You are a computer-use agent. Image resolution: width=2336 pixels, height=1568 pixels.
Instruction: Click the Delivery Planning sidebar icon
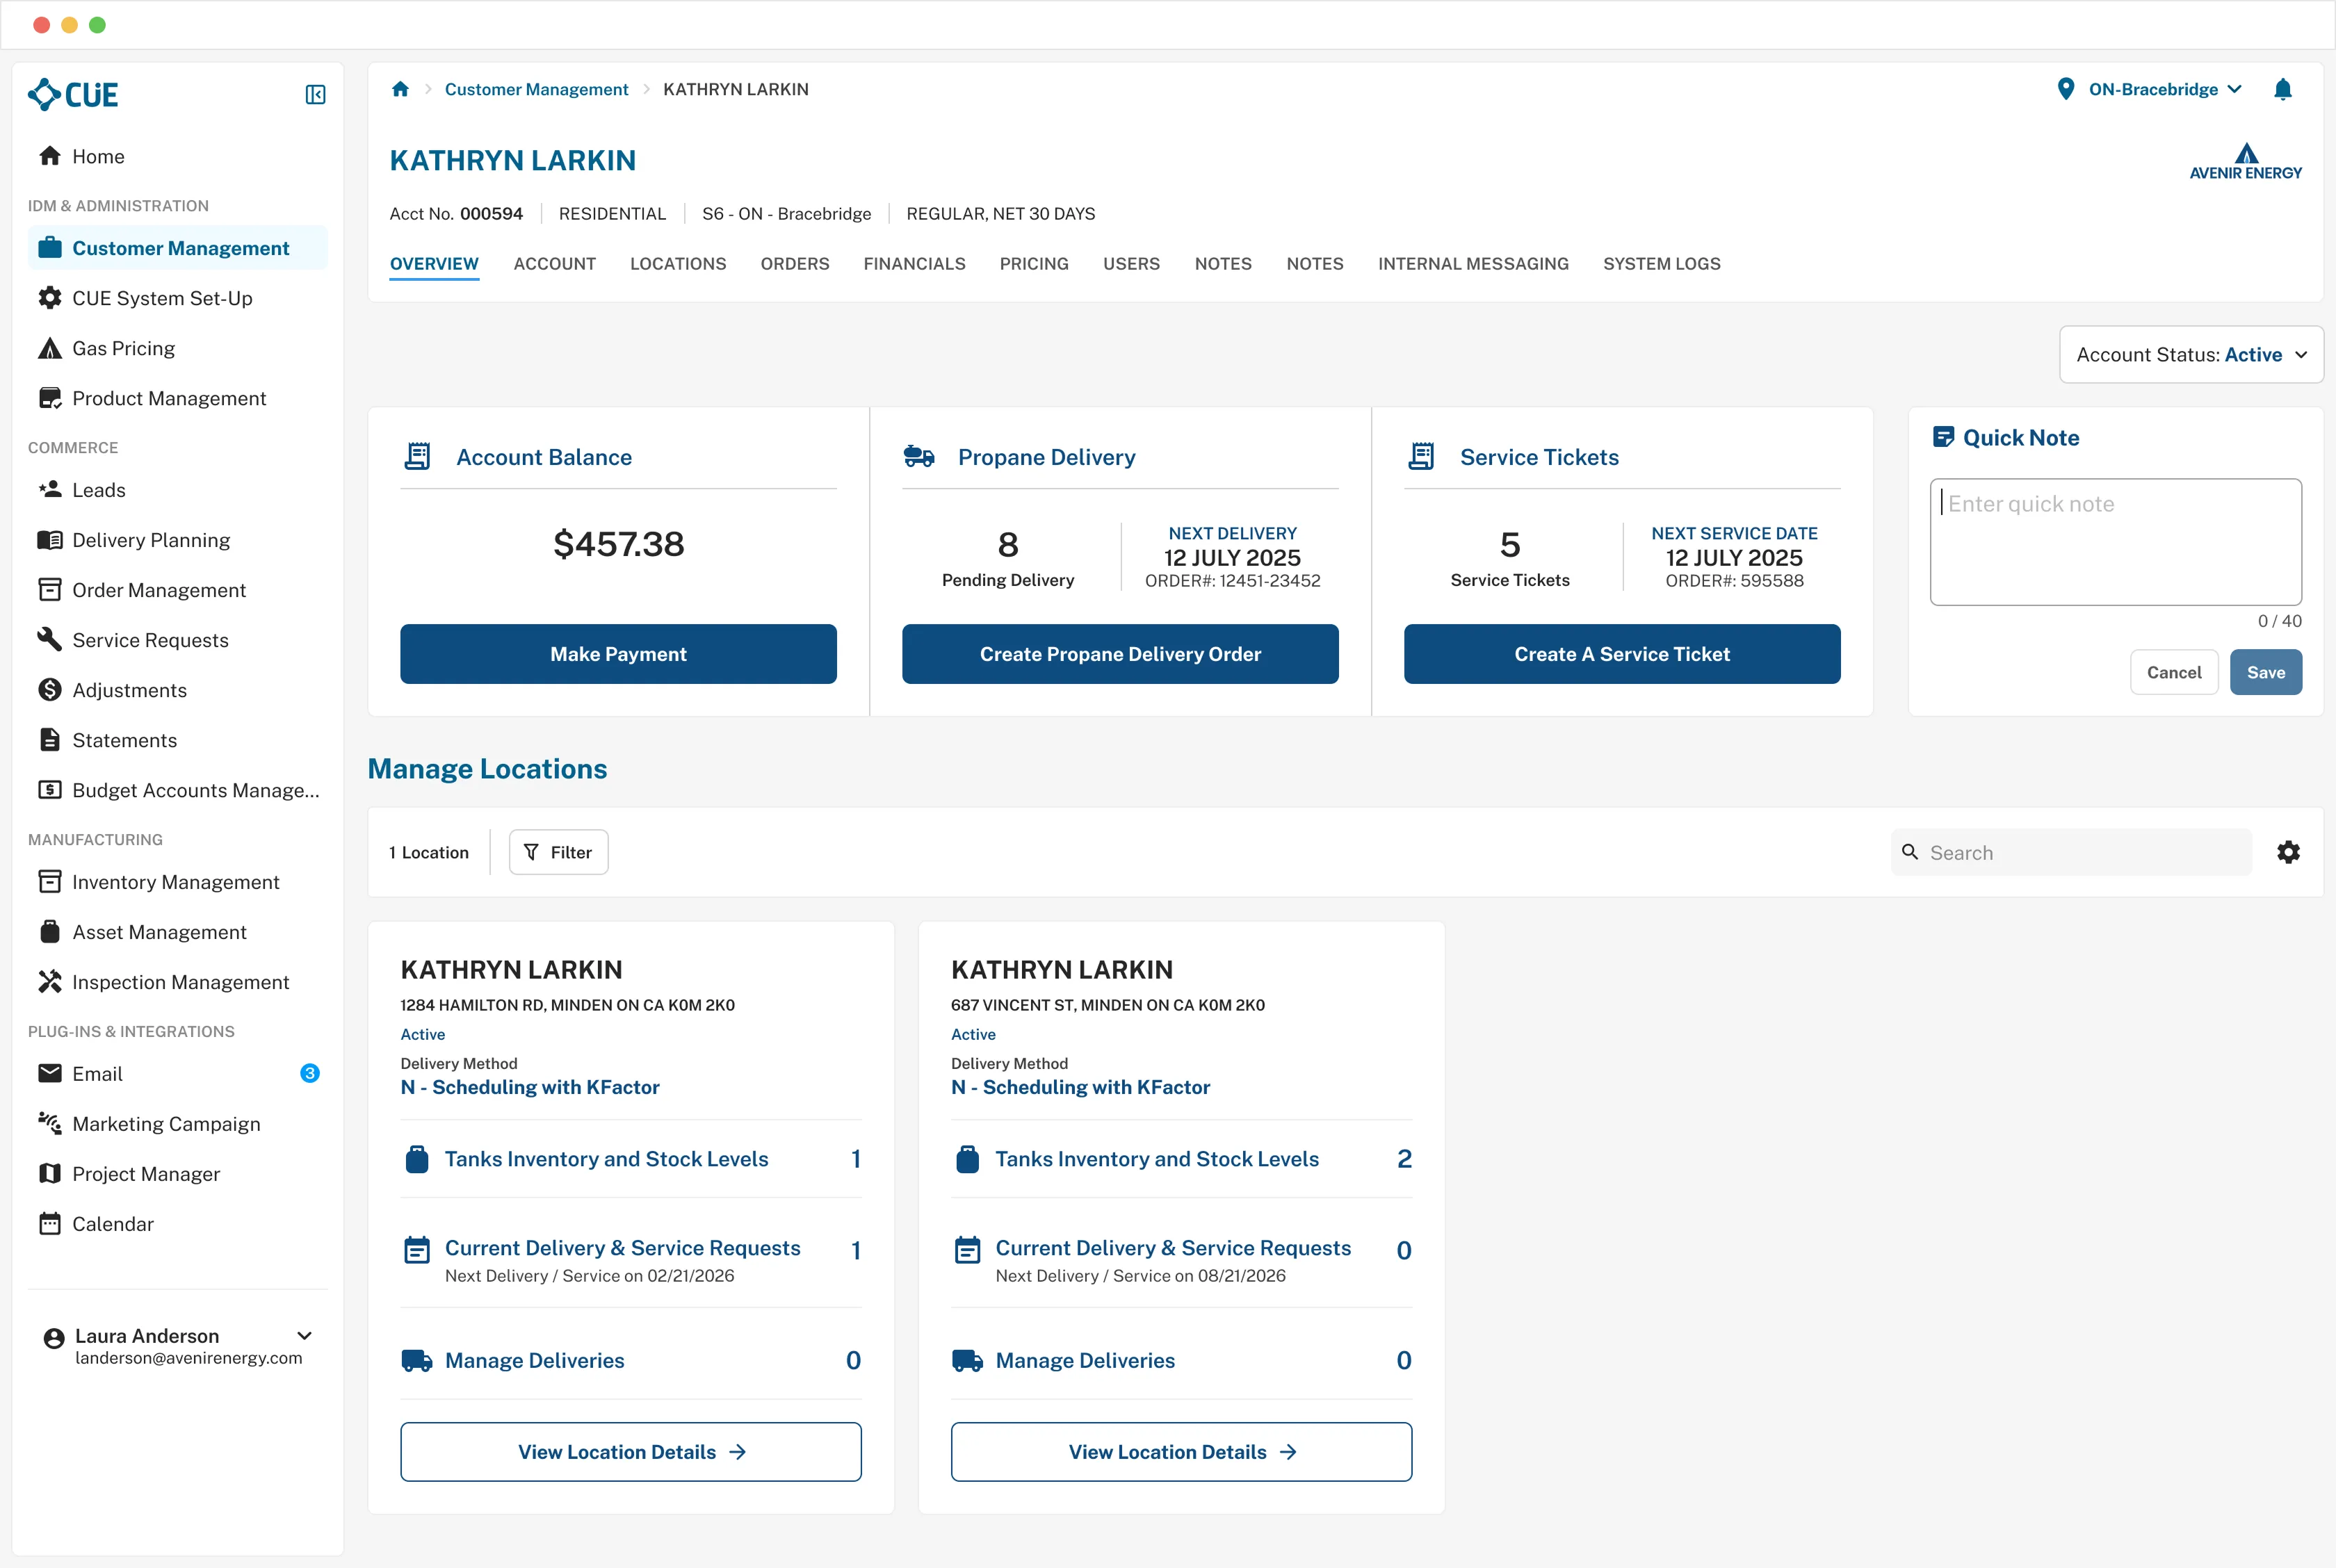tap(50, 540)
